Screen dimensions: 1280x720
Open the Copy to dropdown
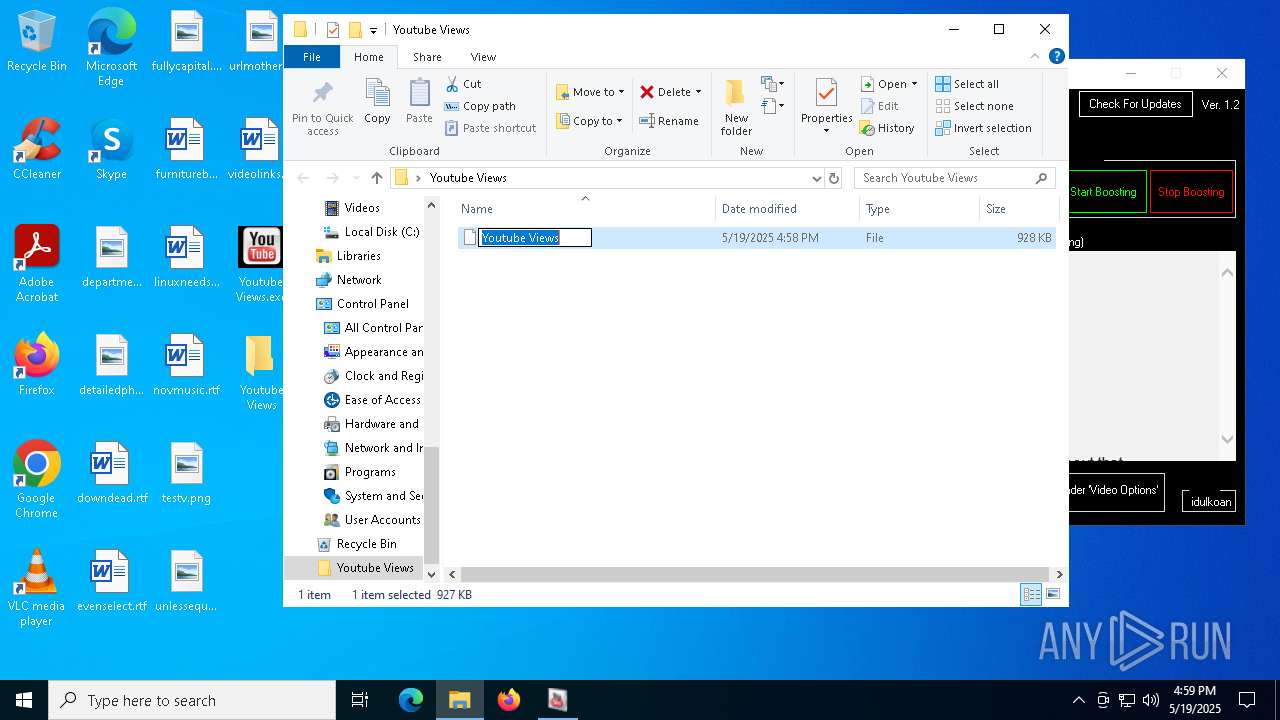click(x=589, y=121)
